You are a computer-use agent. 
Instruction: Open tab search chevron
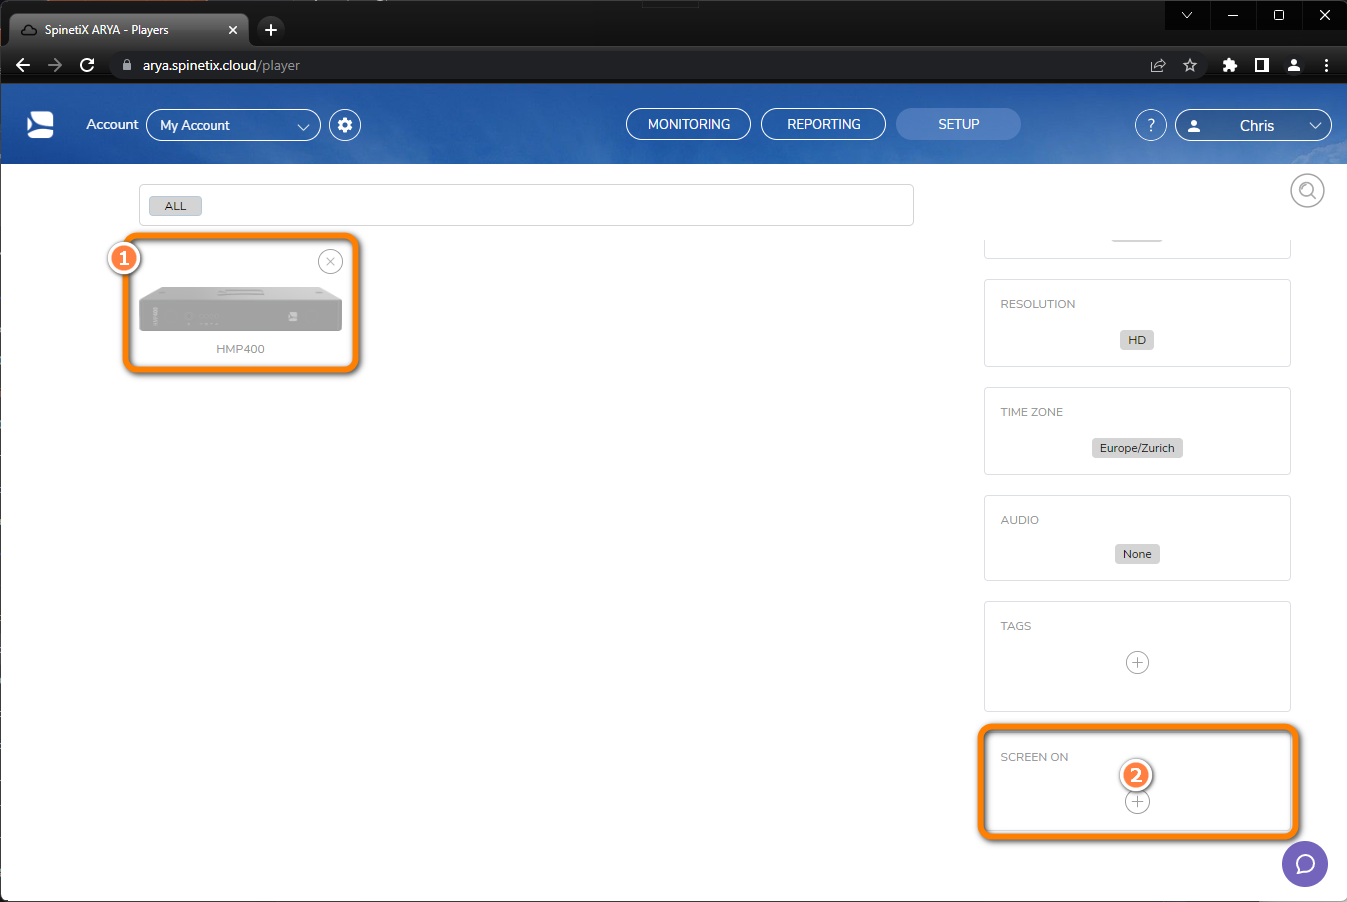[1187, 15]
